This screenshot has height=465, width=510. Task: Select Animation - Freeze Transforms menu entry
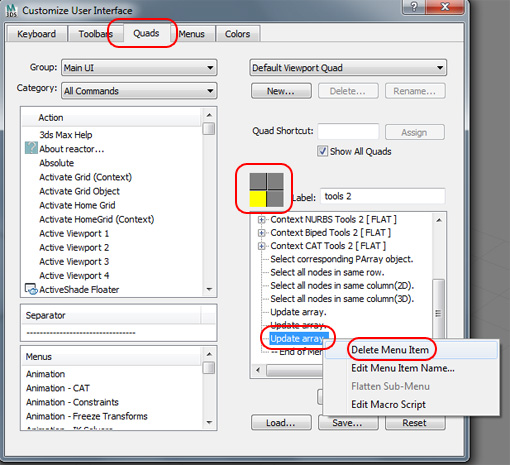pyautogui.click(x=87, y=416)
